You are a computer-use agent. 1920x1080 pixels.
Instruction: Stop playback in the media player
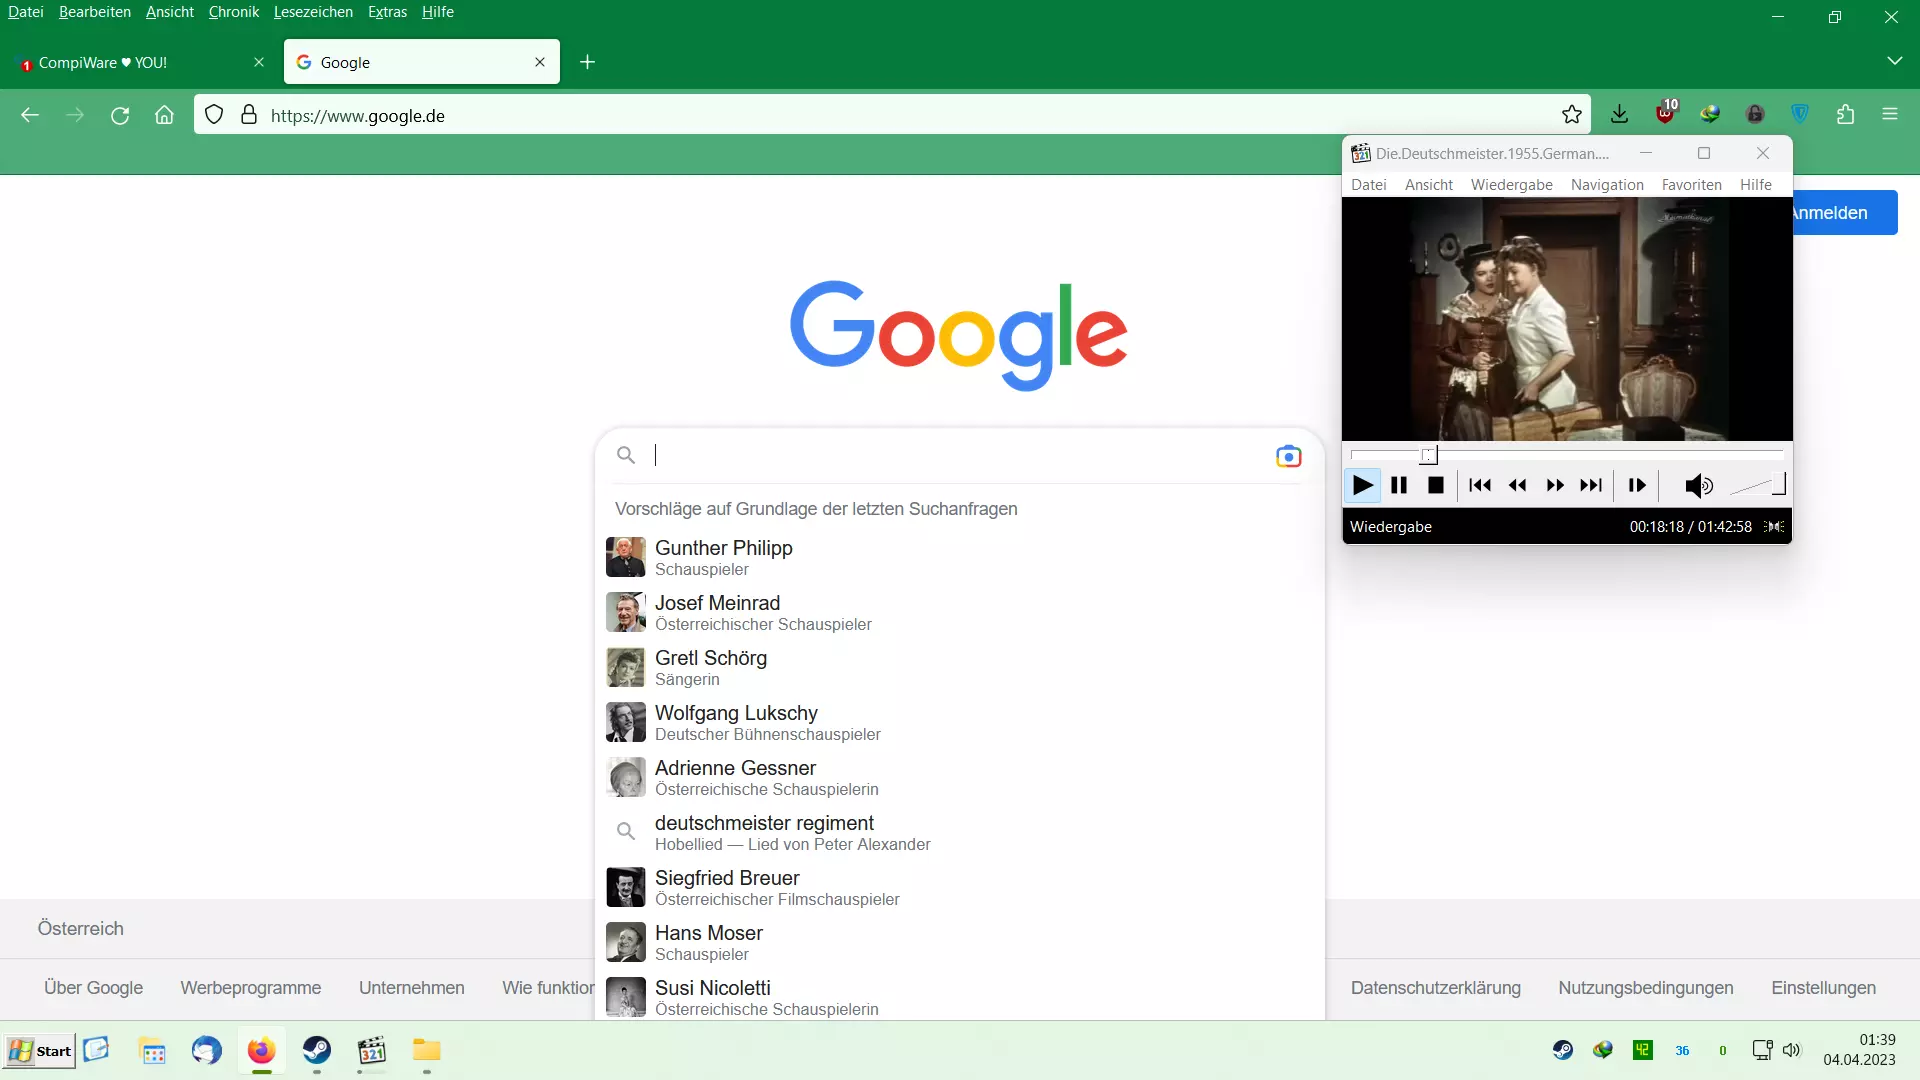point(1436,486)
